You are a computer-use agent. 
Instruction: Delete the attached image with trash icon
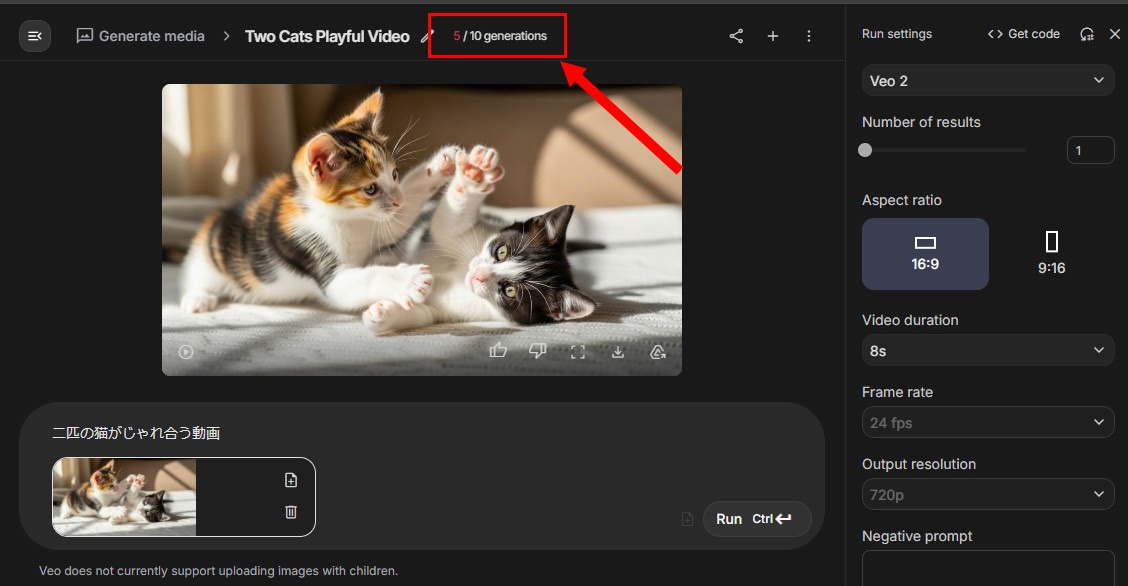coord(291,512)
